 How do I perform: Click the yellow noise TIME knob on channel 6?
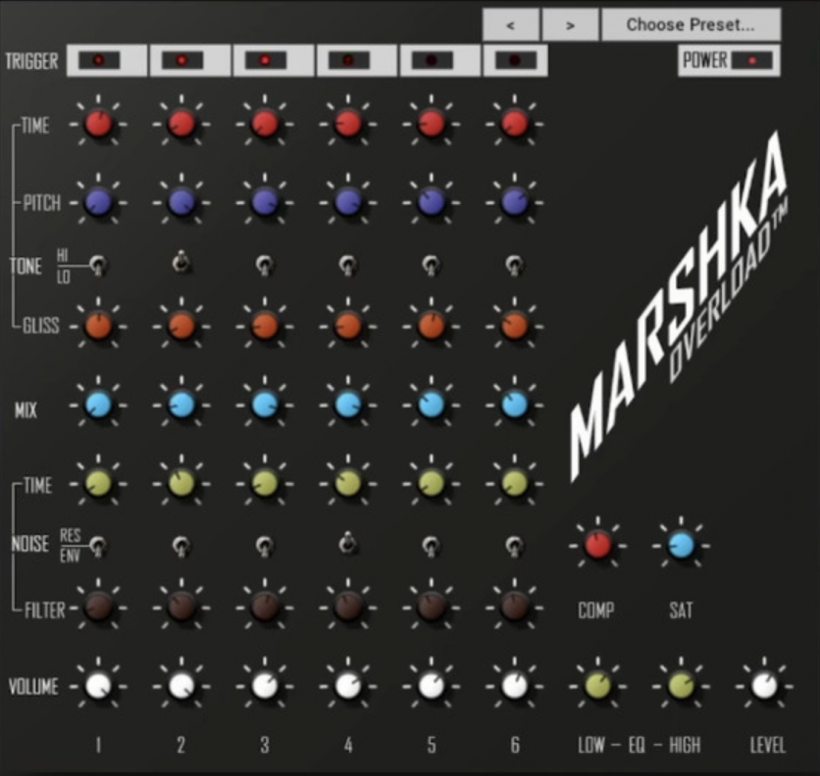[514, 483]
